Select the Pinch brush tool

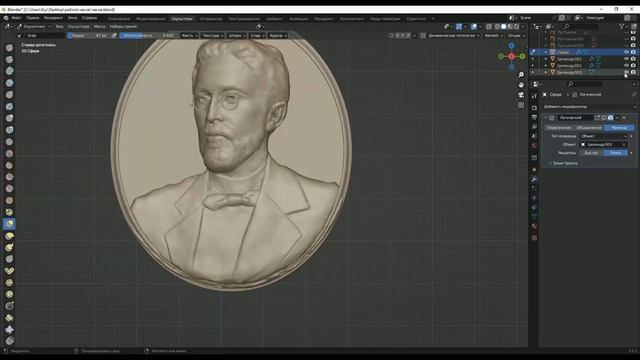coord(9,212)
